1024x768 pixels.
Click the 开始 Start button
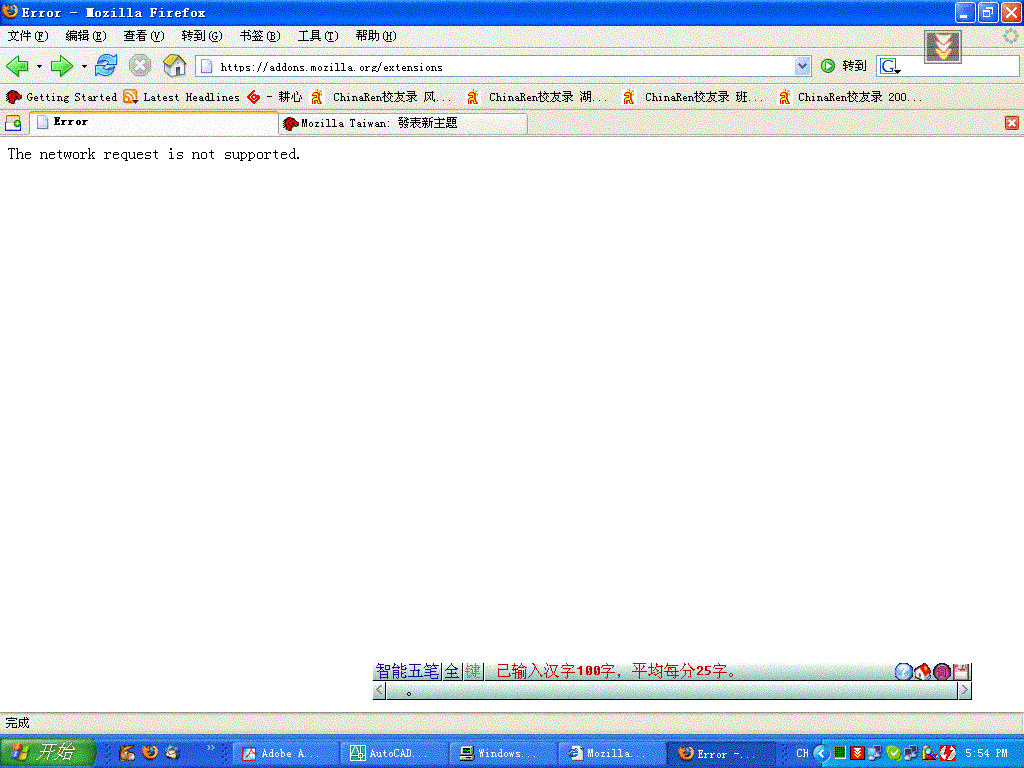(x=48, y=752)
